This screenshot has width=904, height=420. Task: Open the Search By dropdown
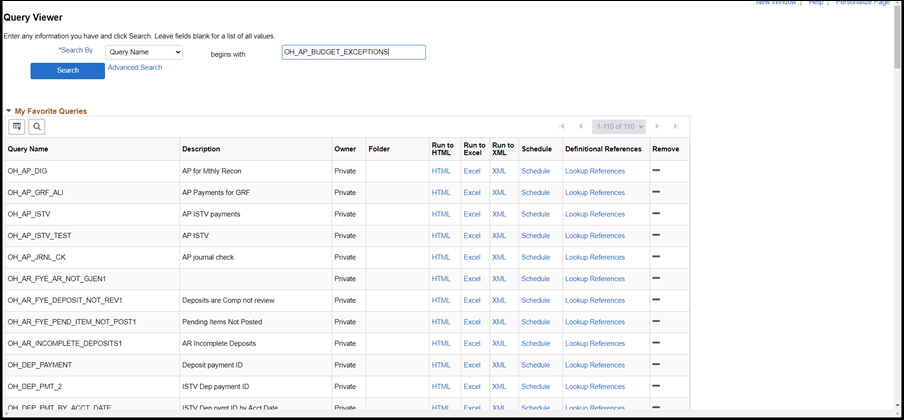click(x=144, y=52)
